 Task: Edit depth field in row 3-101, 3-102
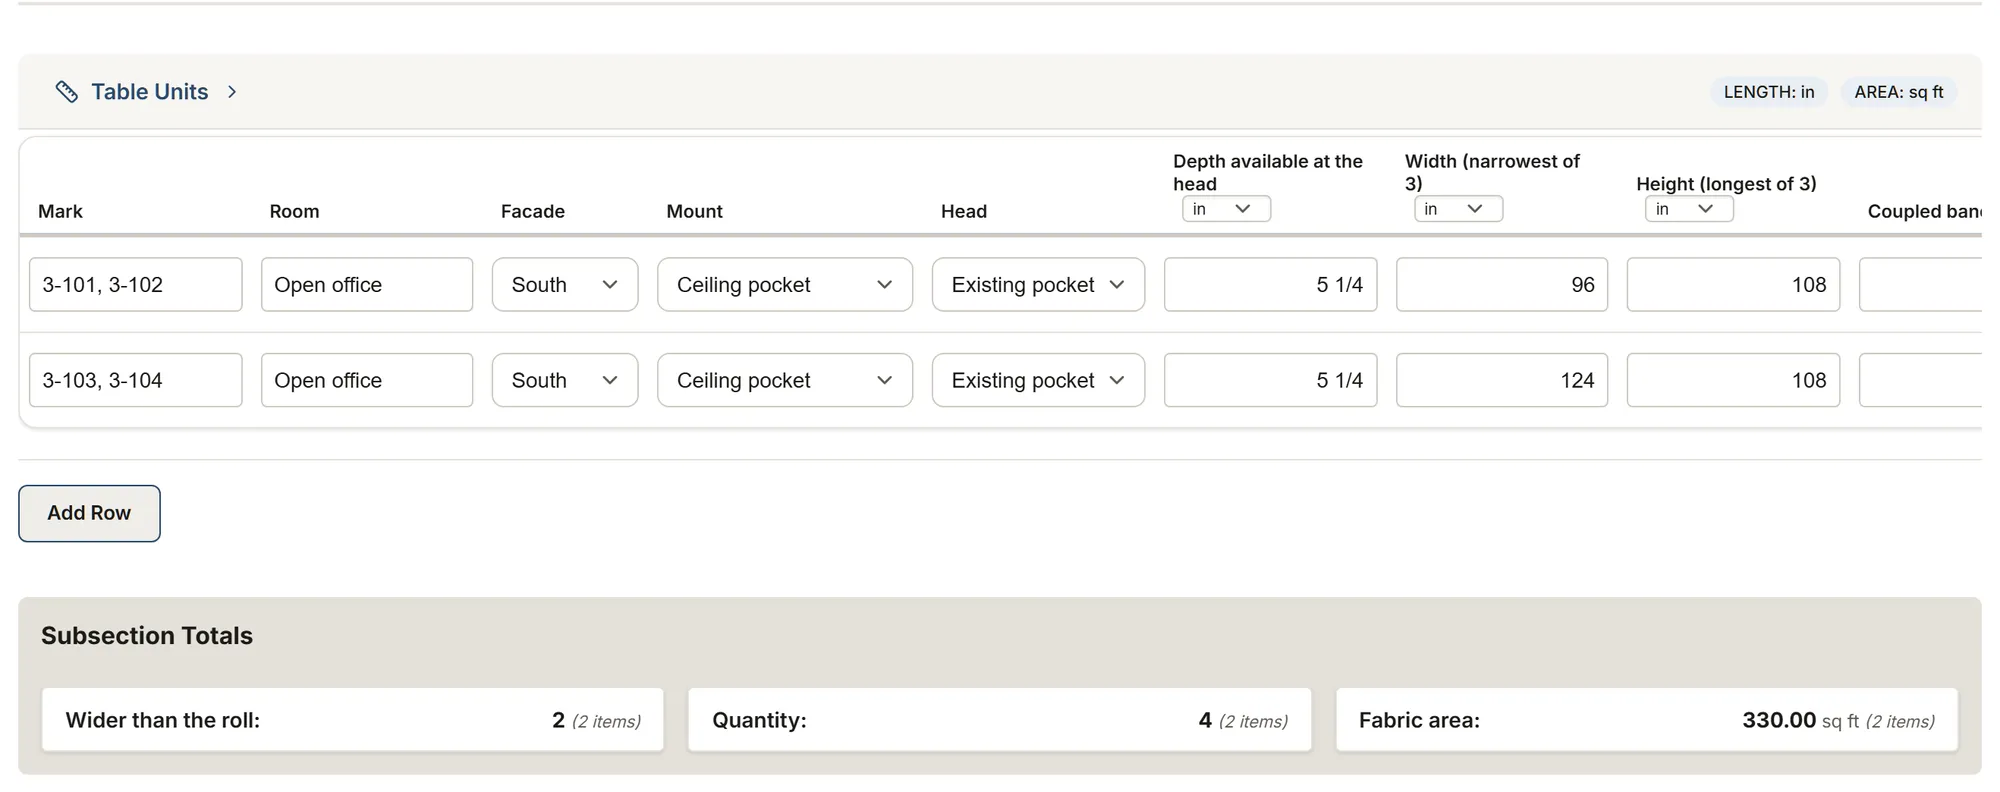tap(1270, 285)
